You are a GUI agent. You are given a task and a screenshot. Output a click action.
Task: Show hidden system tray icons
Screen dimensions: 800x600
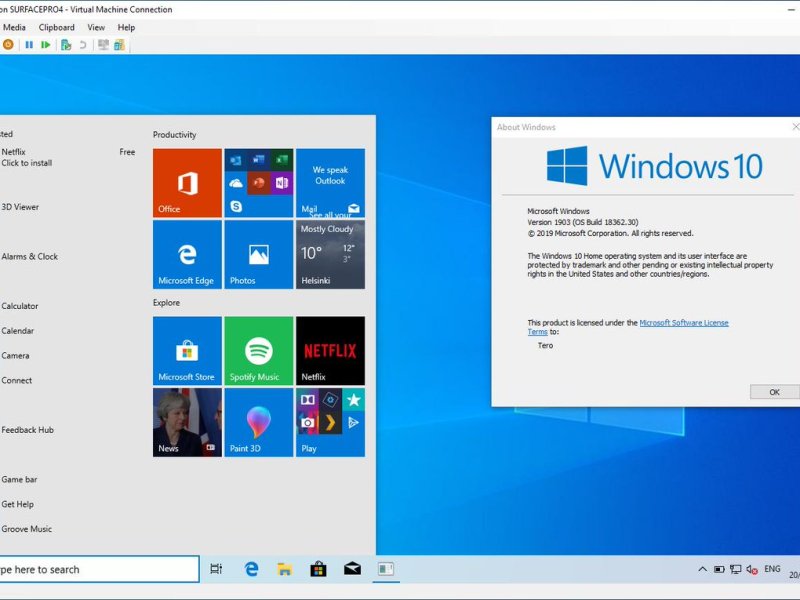coord(703,569)
